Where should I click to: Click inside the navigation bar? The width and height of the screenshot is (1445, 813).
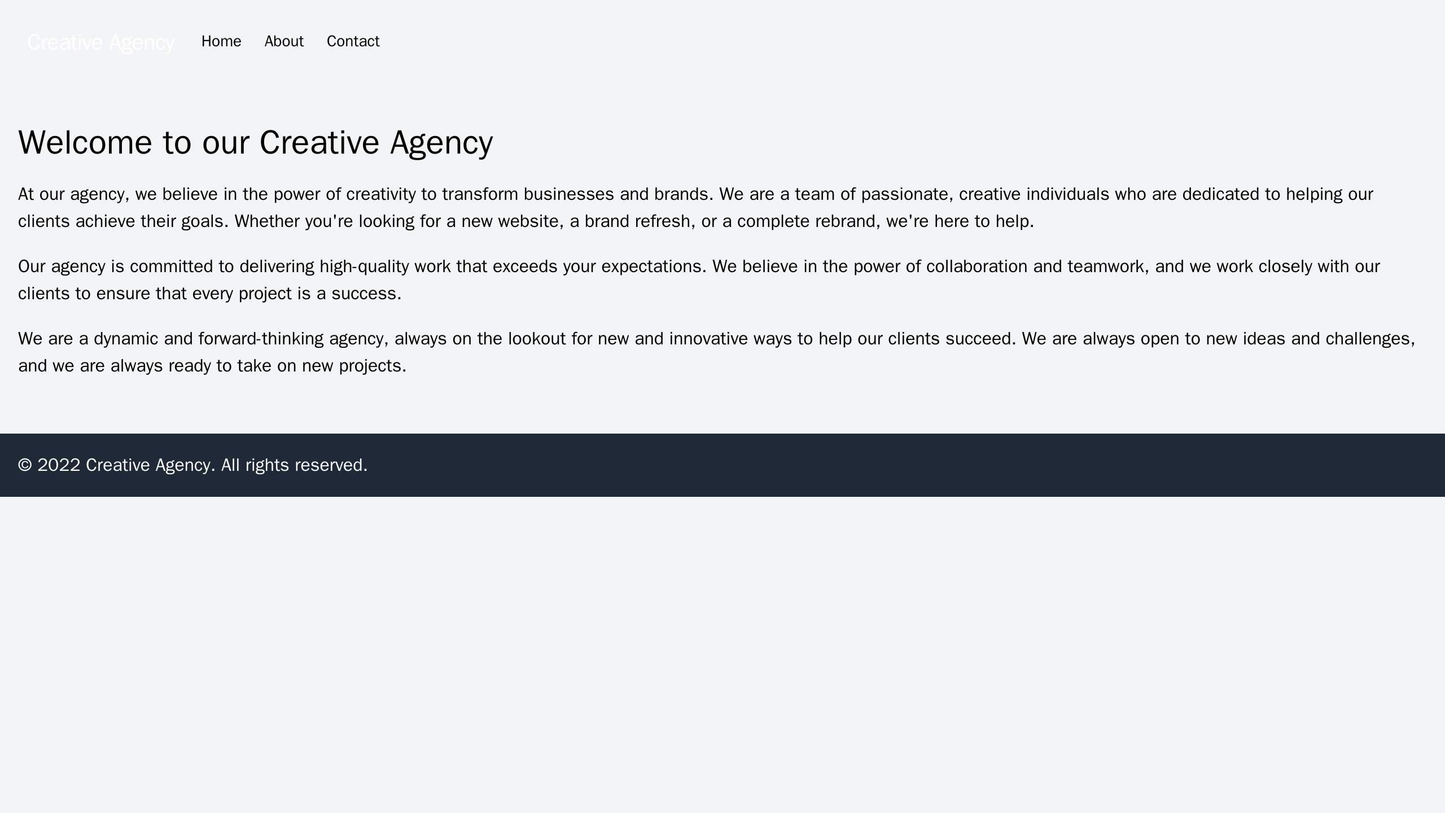tap(722, 41)
